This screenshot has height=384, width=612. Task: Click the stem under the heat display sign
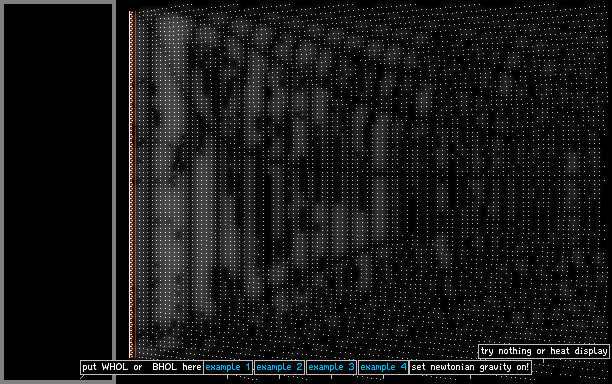[544, 361]
